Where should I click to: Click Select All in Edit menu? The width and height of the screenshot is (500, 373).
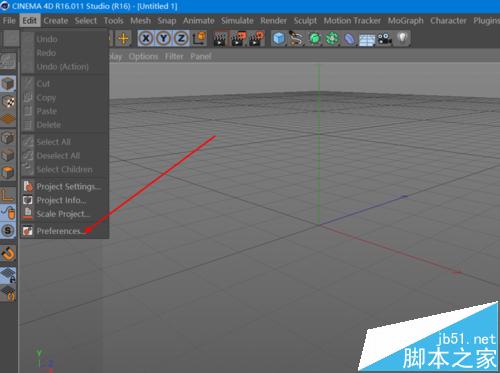(65, 142)
